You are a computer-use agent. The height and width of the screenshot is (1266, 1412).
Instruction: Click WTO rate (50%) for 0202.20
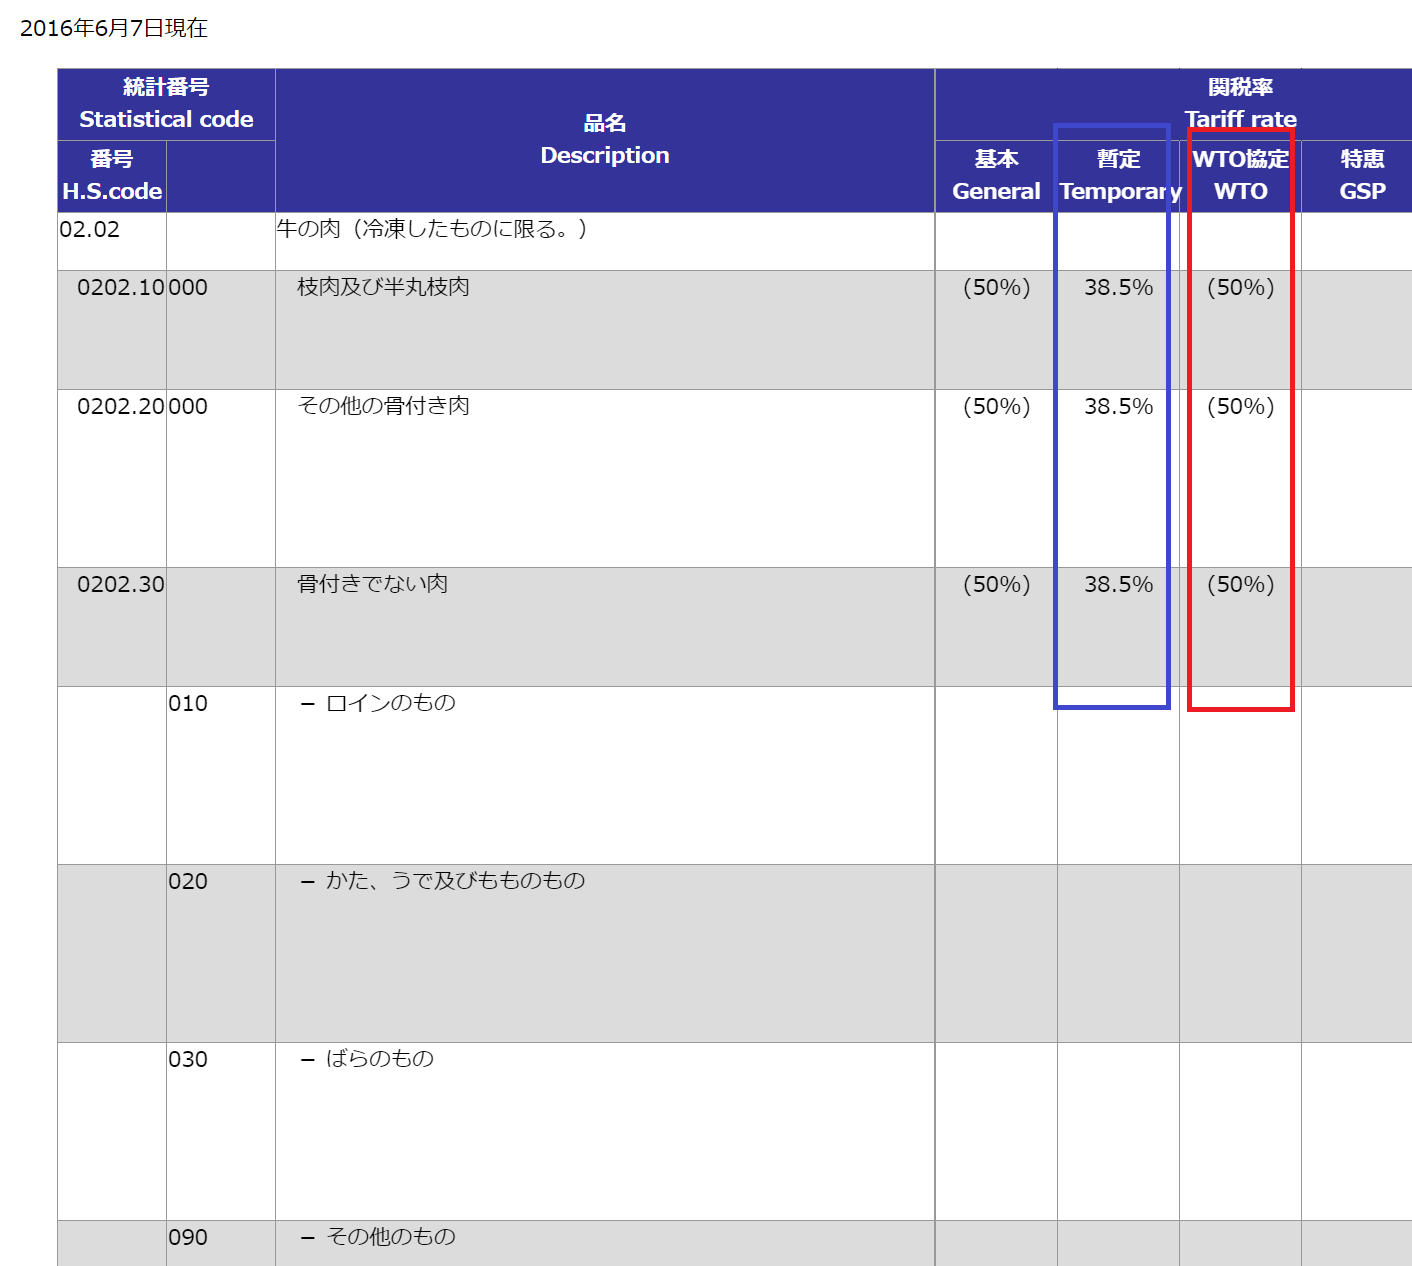coord(1241,406)
